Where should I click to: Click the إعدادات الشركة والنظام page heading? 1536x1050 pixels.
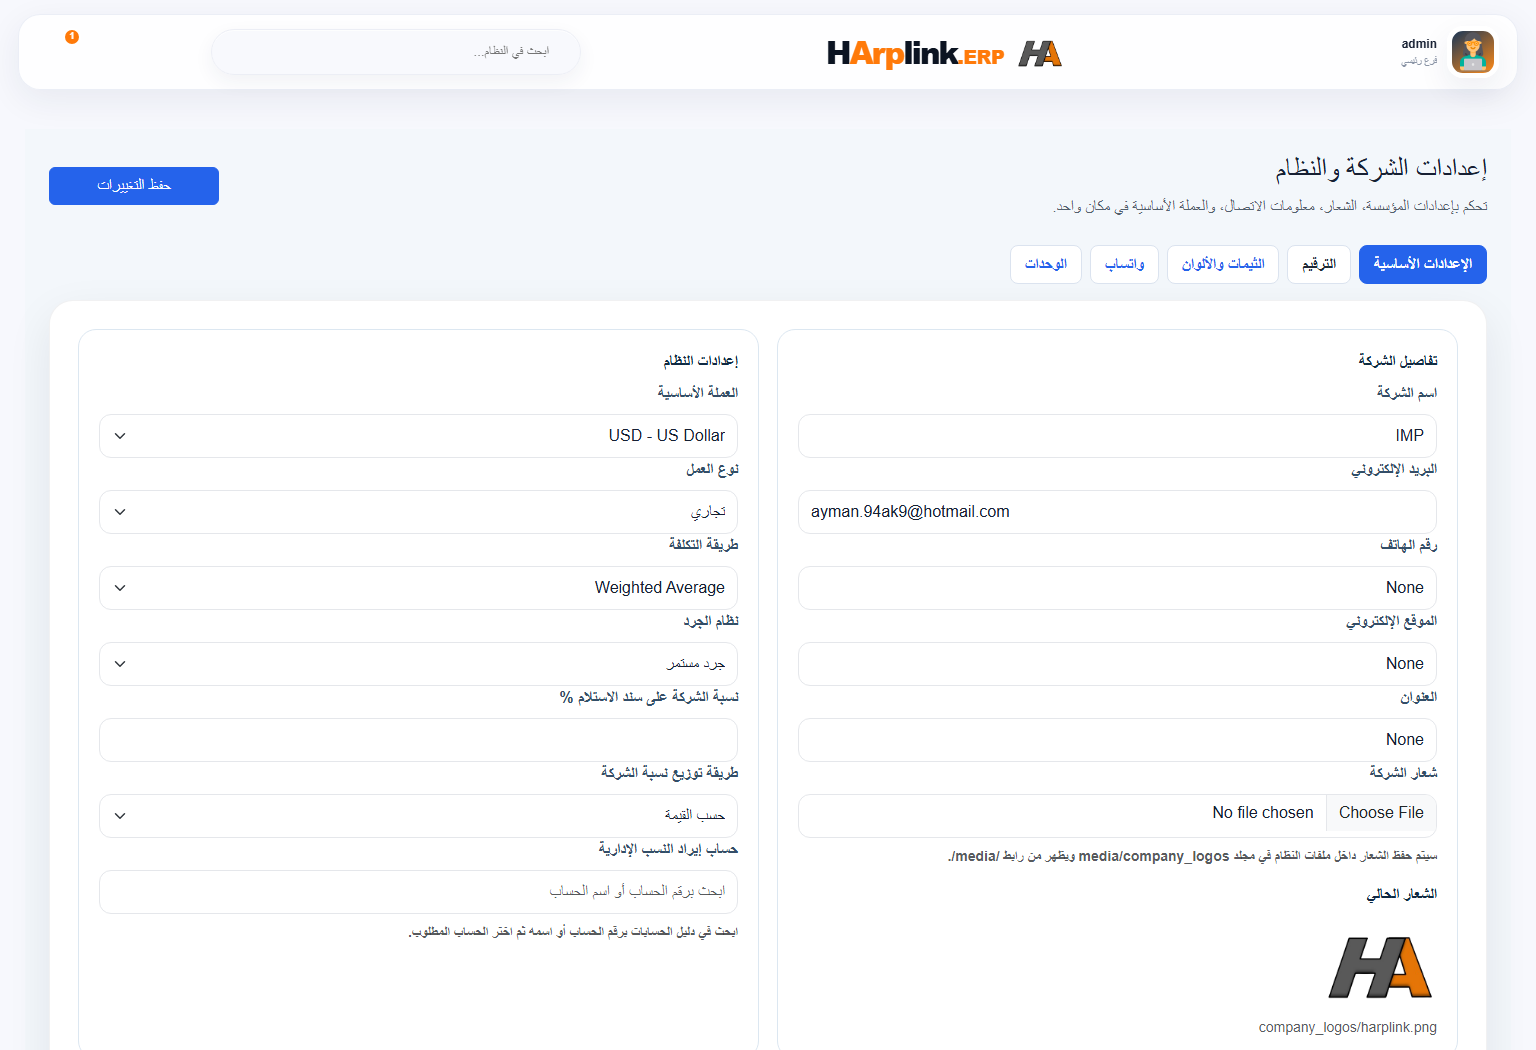click(1381, 168)
